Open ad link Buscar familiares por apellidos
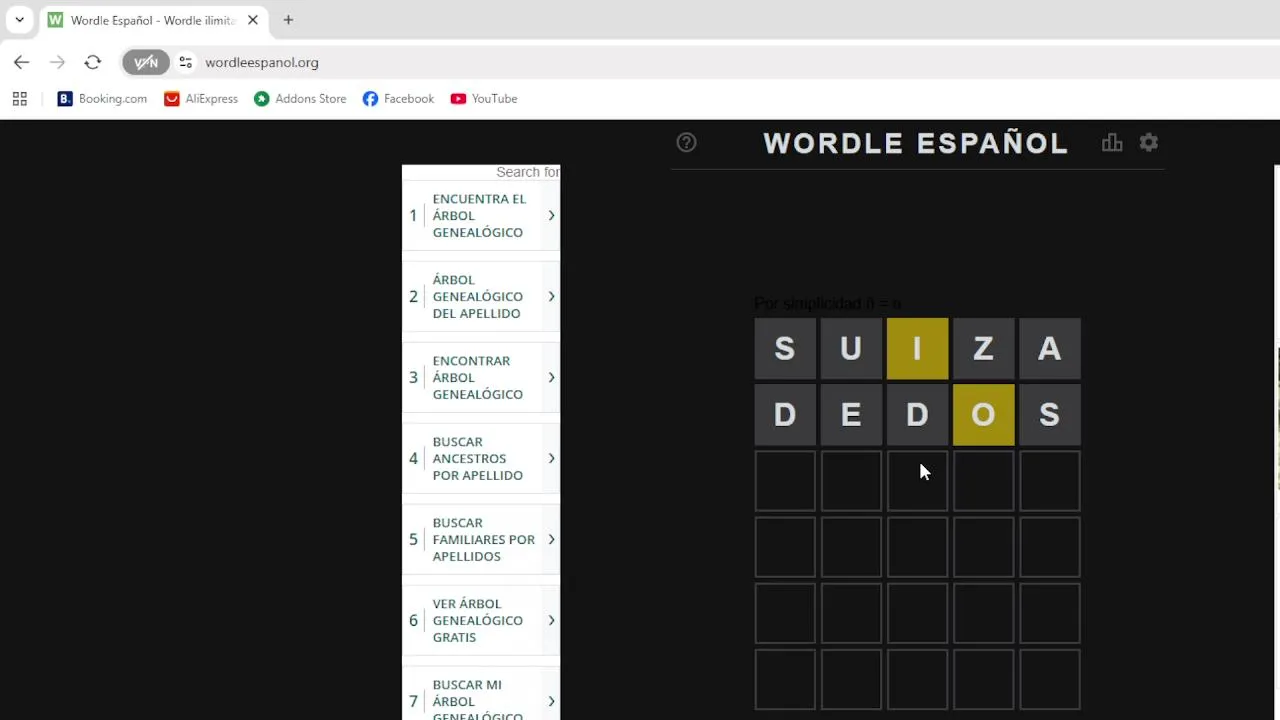Image resolution: width=1280 pixels, height=720 pixels. click(481, 540)
